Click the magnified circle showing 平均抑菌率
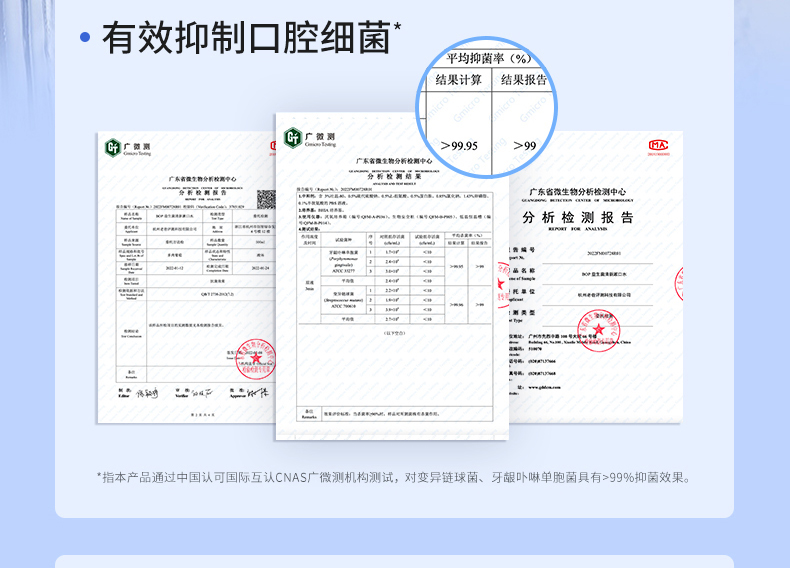This screenshot has width=790, height=568. tap(487, 107)
